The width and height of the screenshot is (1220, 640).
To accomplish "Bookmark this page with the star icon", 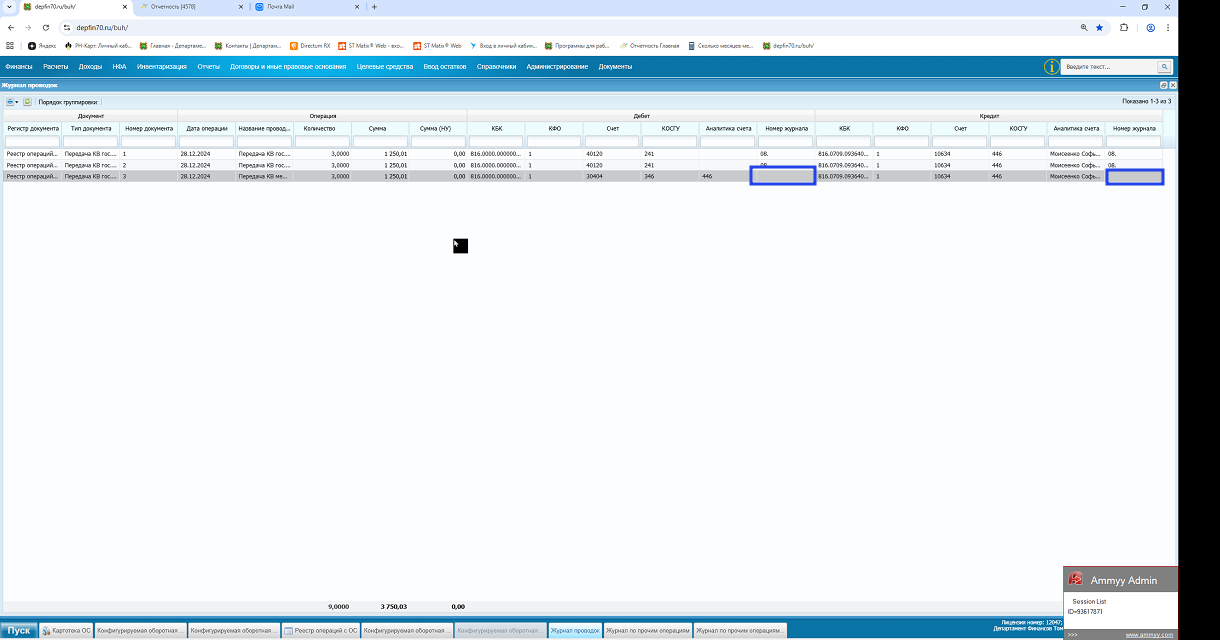I will click(1100, 27).
